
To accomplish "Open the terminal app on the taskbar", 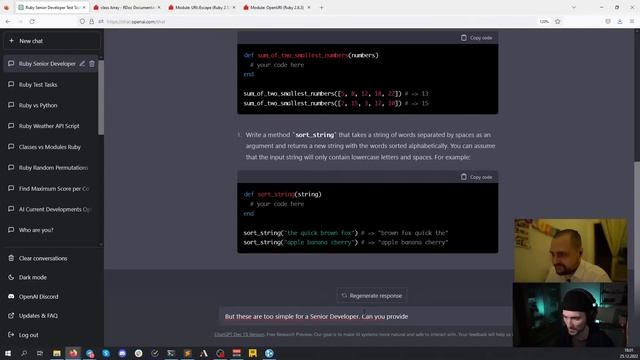I will 171,353.
